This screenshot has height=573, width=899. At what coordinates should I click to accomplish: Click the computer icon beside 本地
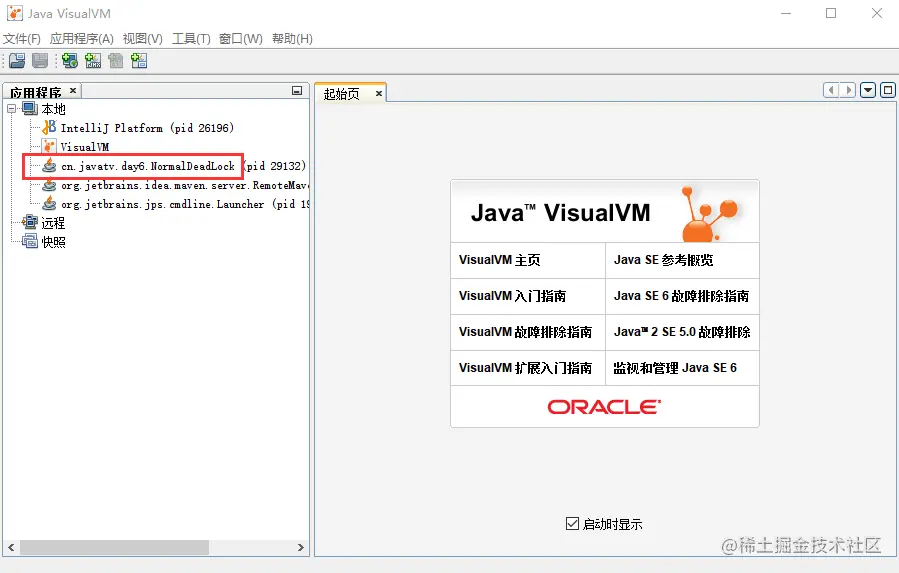tap(30, 108)
